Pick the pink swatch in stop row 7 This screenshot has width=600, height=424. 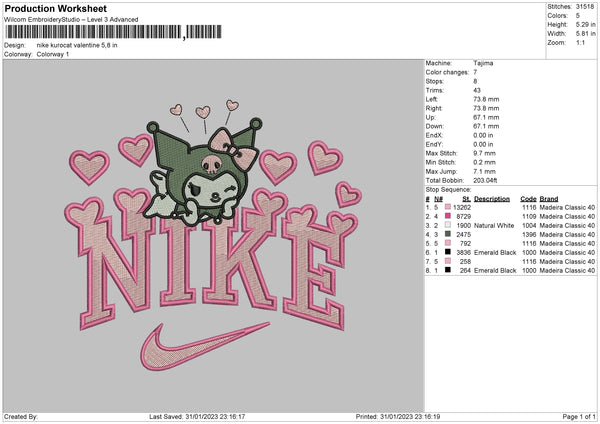[x=448, y=261]
